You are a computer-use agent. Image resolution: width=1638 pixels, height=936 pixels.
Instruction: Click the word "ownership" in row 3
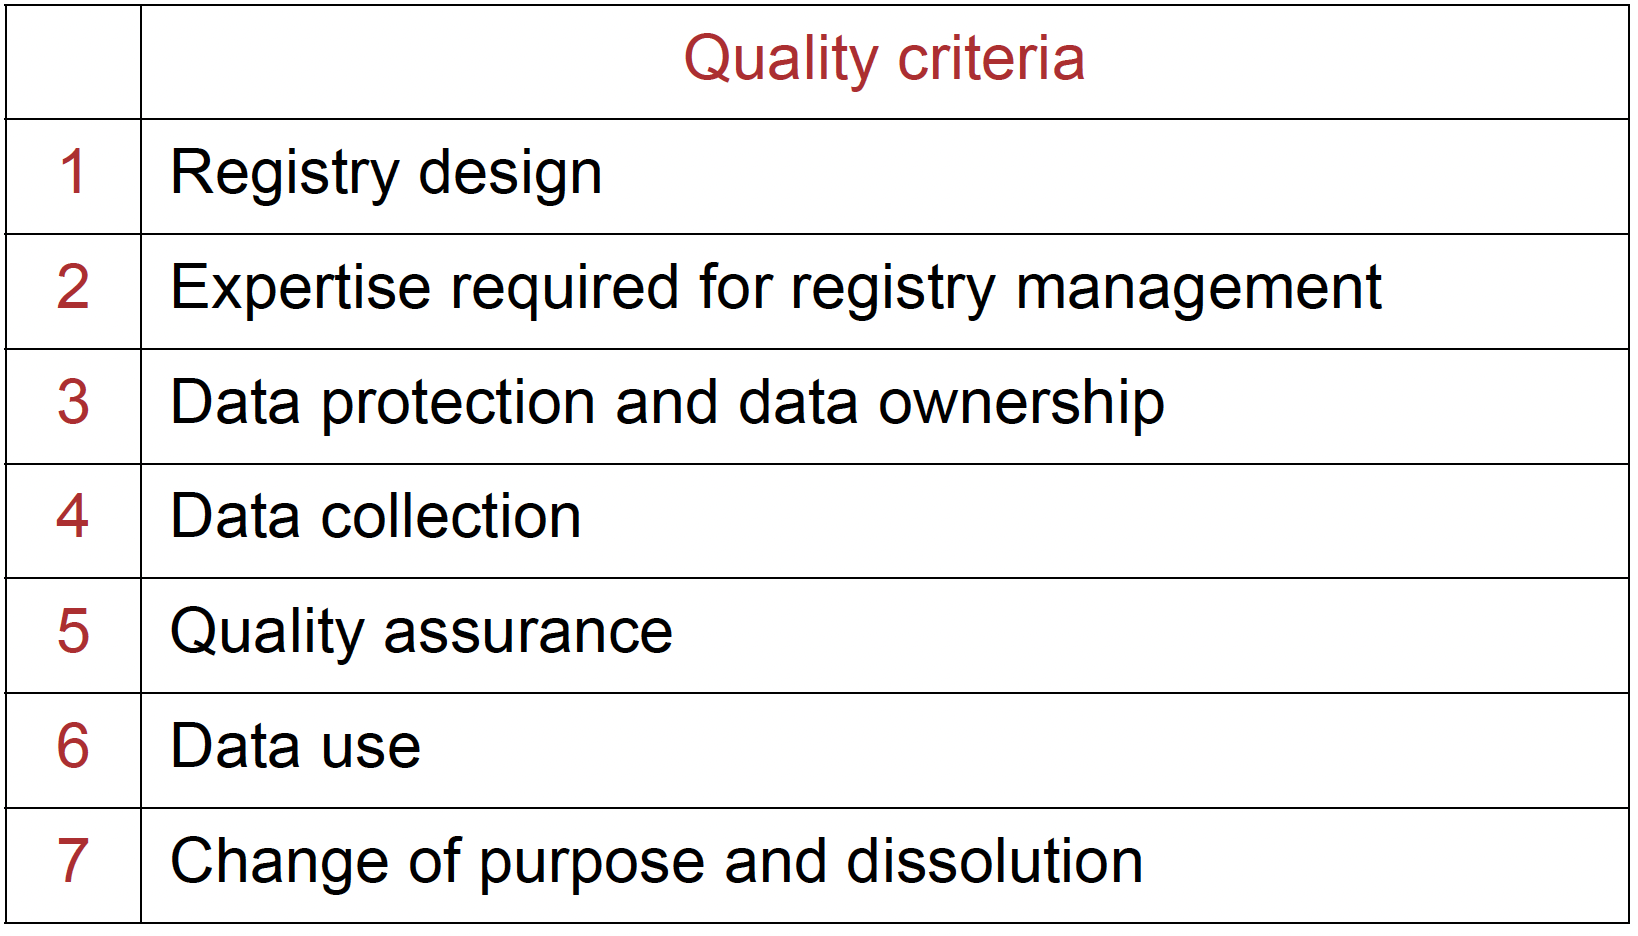pyautogui.click(x=1021, y=403)
